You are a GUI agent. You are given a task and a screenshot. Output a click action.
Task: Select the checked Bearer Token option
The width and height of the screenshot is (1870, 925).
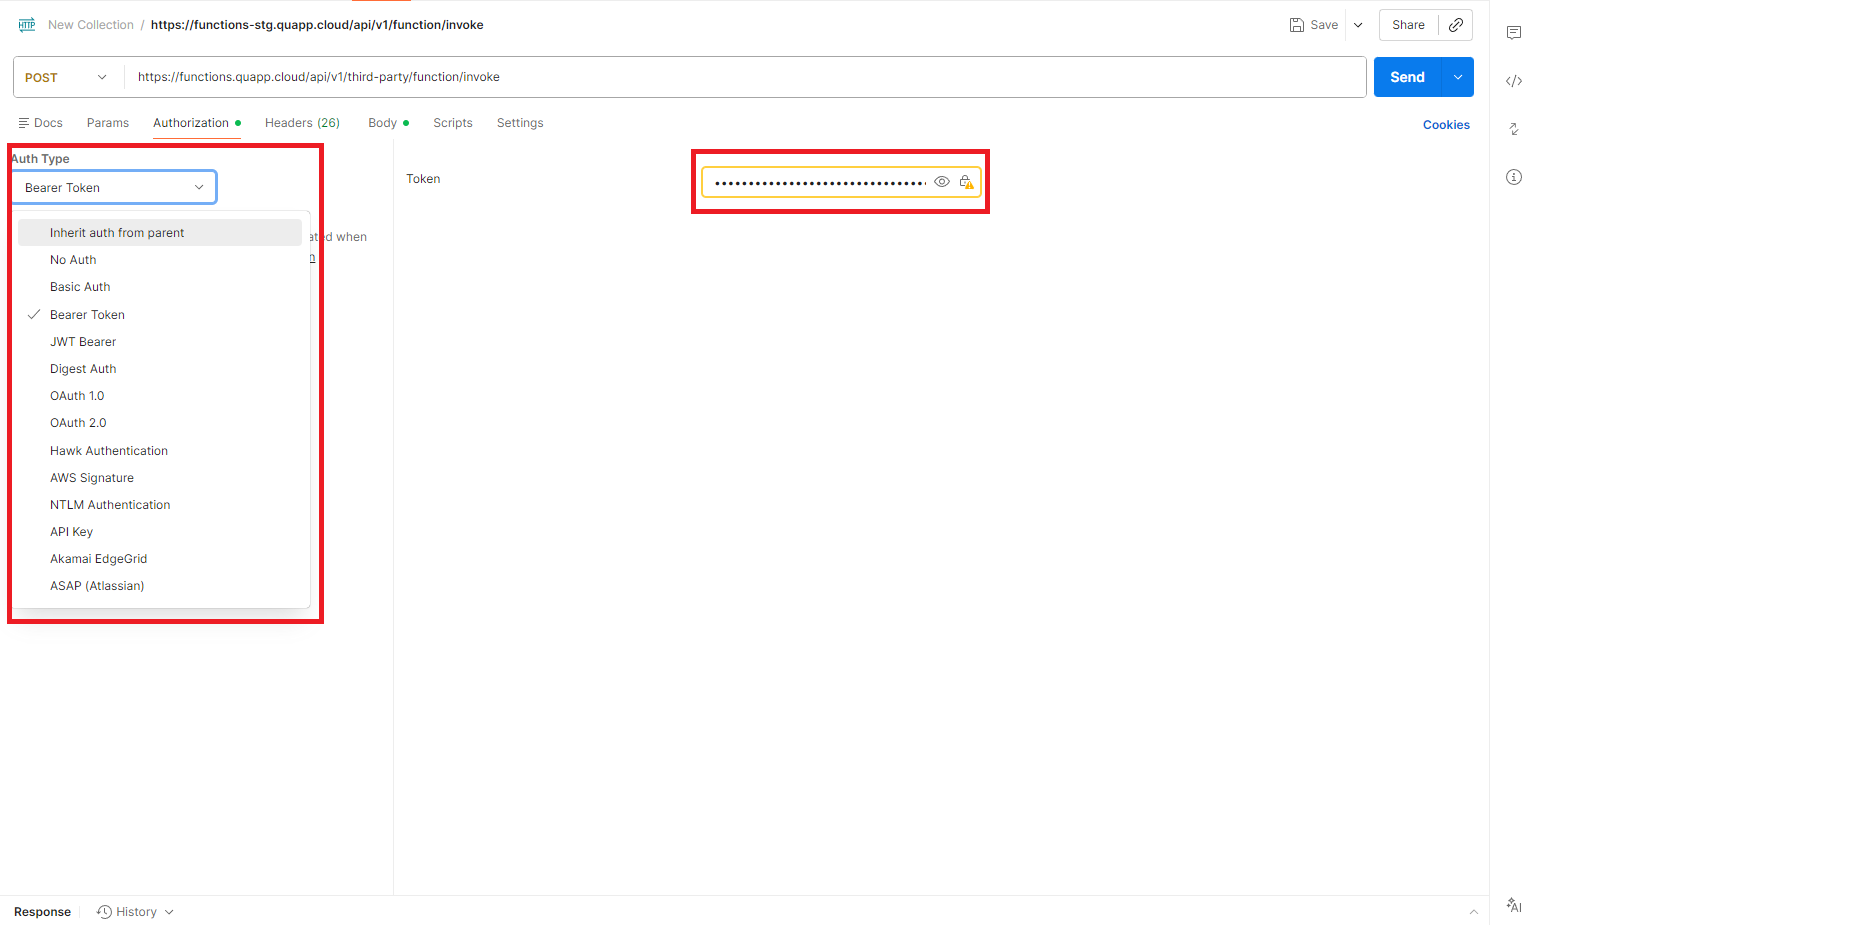(87, 314)
